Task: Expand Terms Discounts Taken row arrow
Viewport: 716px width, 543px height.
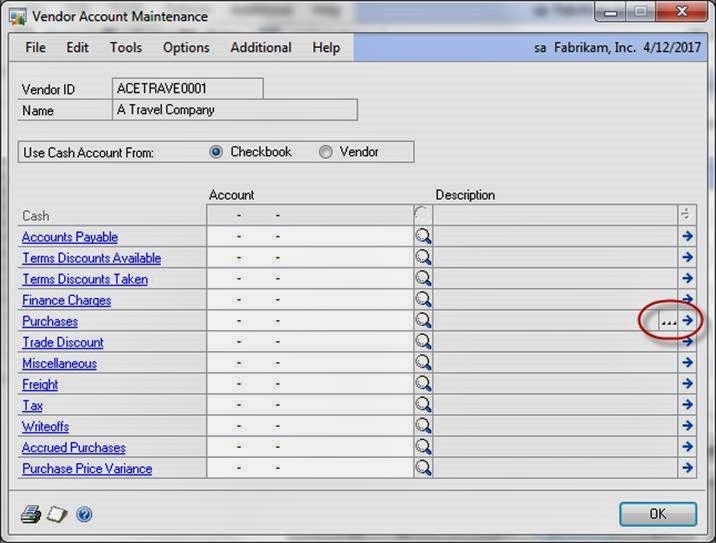Action: point(687,279)
